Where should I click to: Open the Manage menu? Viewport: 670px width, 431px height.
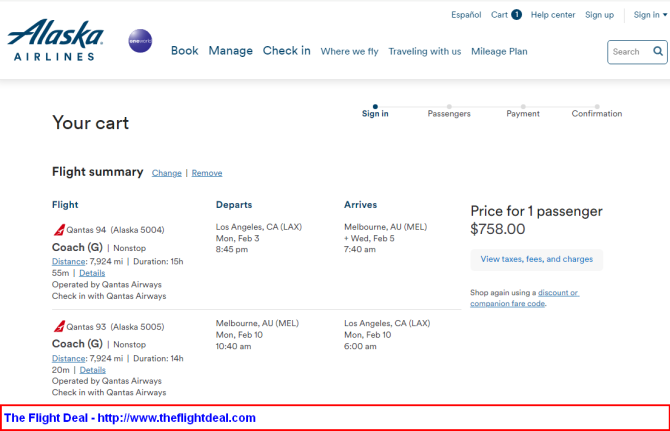[230, 51]
